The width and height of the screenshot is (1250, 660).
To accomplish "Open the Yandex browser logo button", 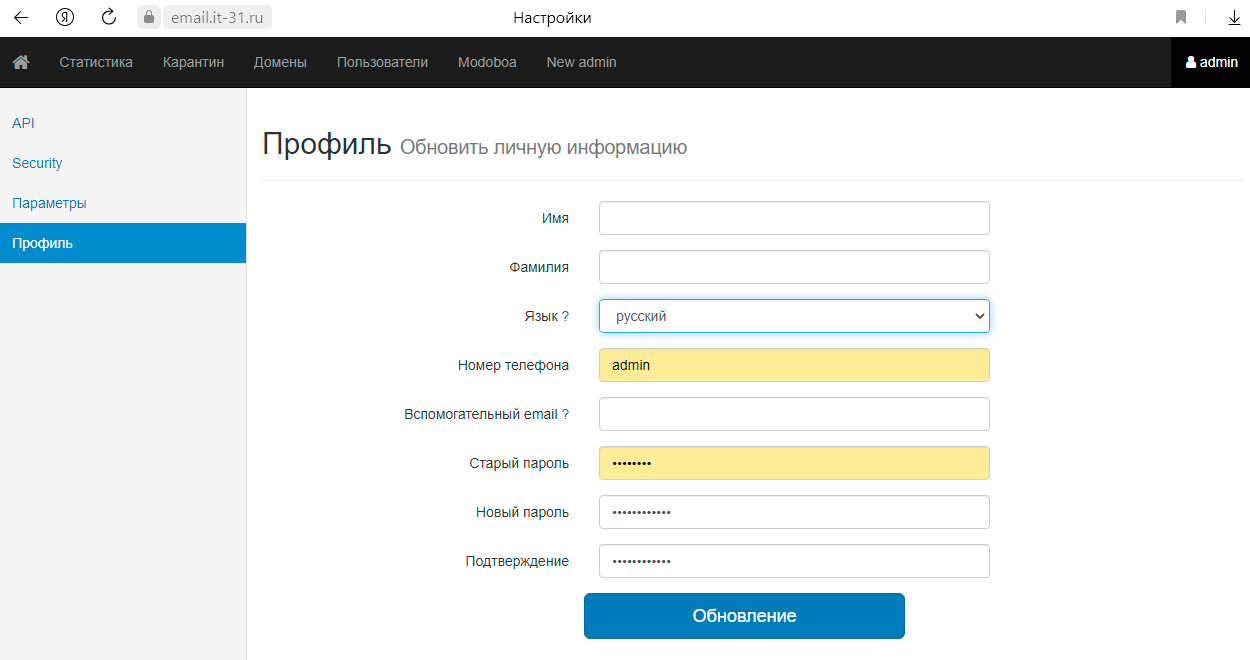I will pyautogui.click(x=65, y=17).
